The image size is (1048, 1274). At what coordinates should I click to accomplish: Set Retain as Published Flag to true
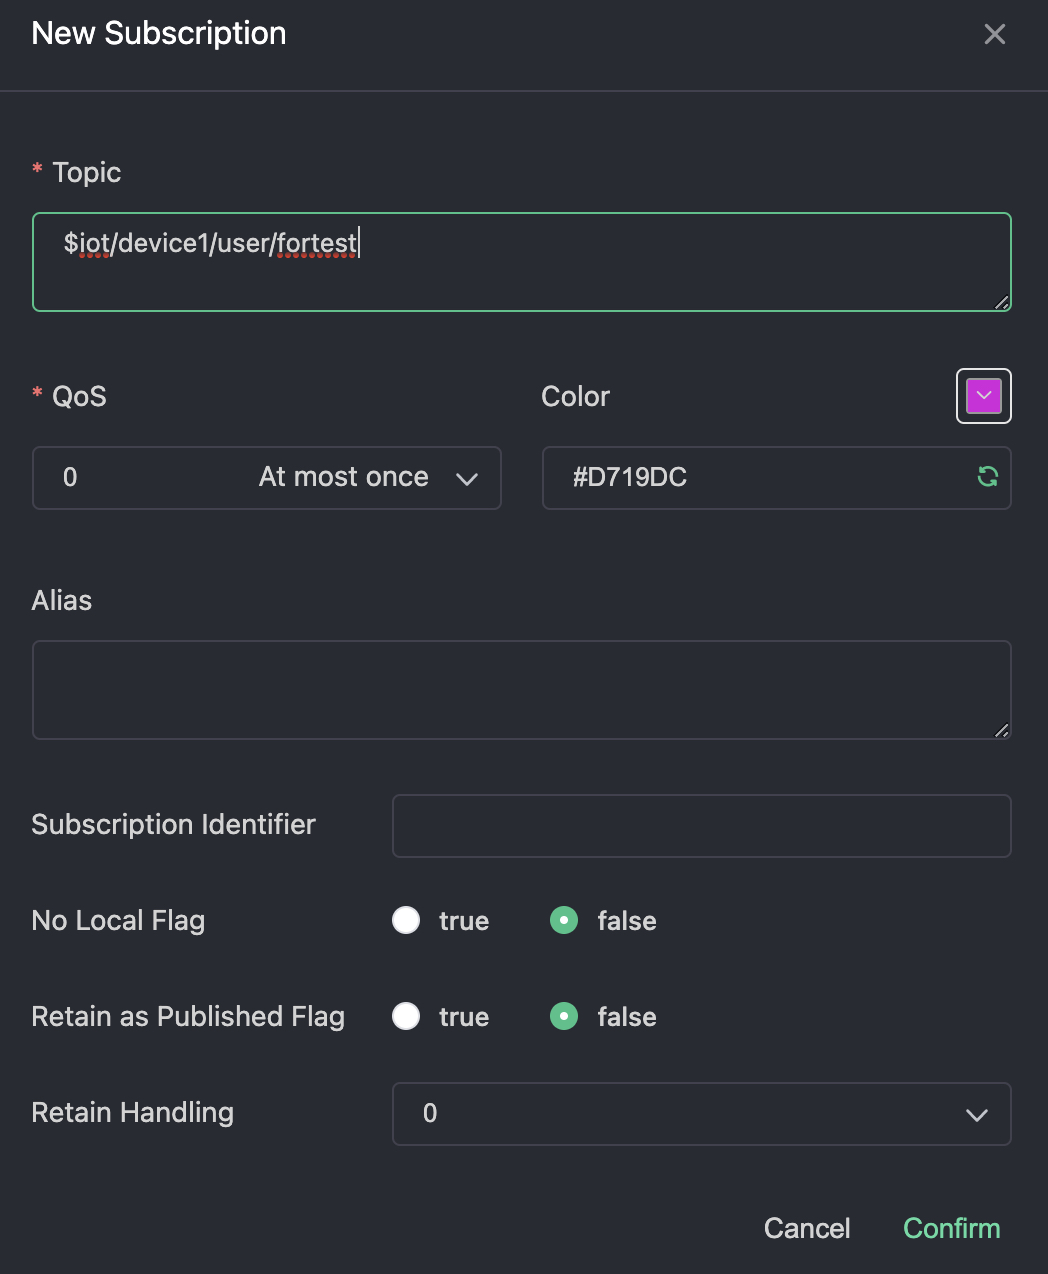coord(406,1016)
